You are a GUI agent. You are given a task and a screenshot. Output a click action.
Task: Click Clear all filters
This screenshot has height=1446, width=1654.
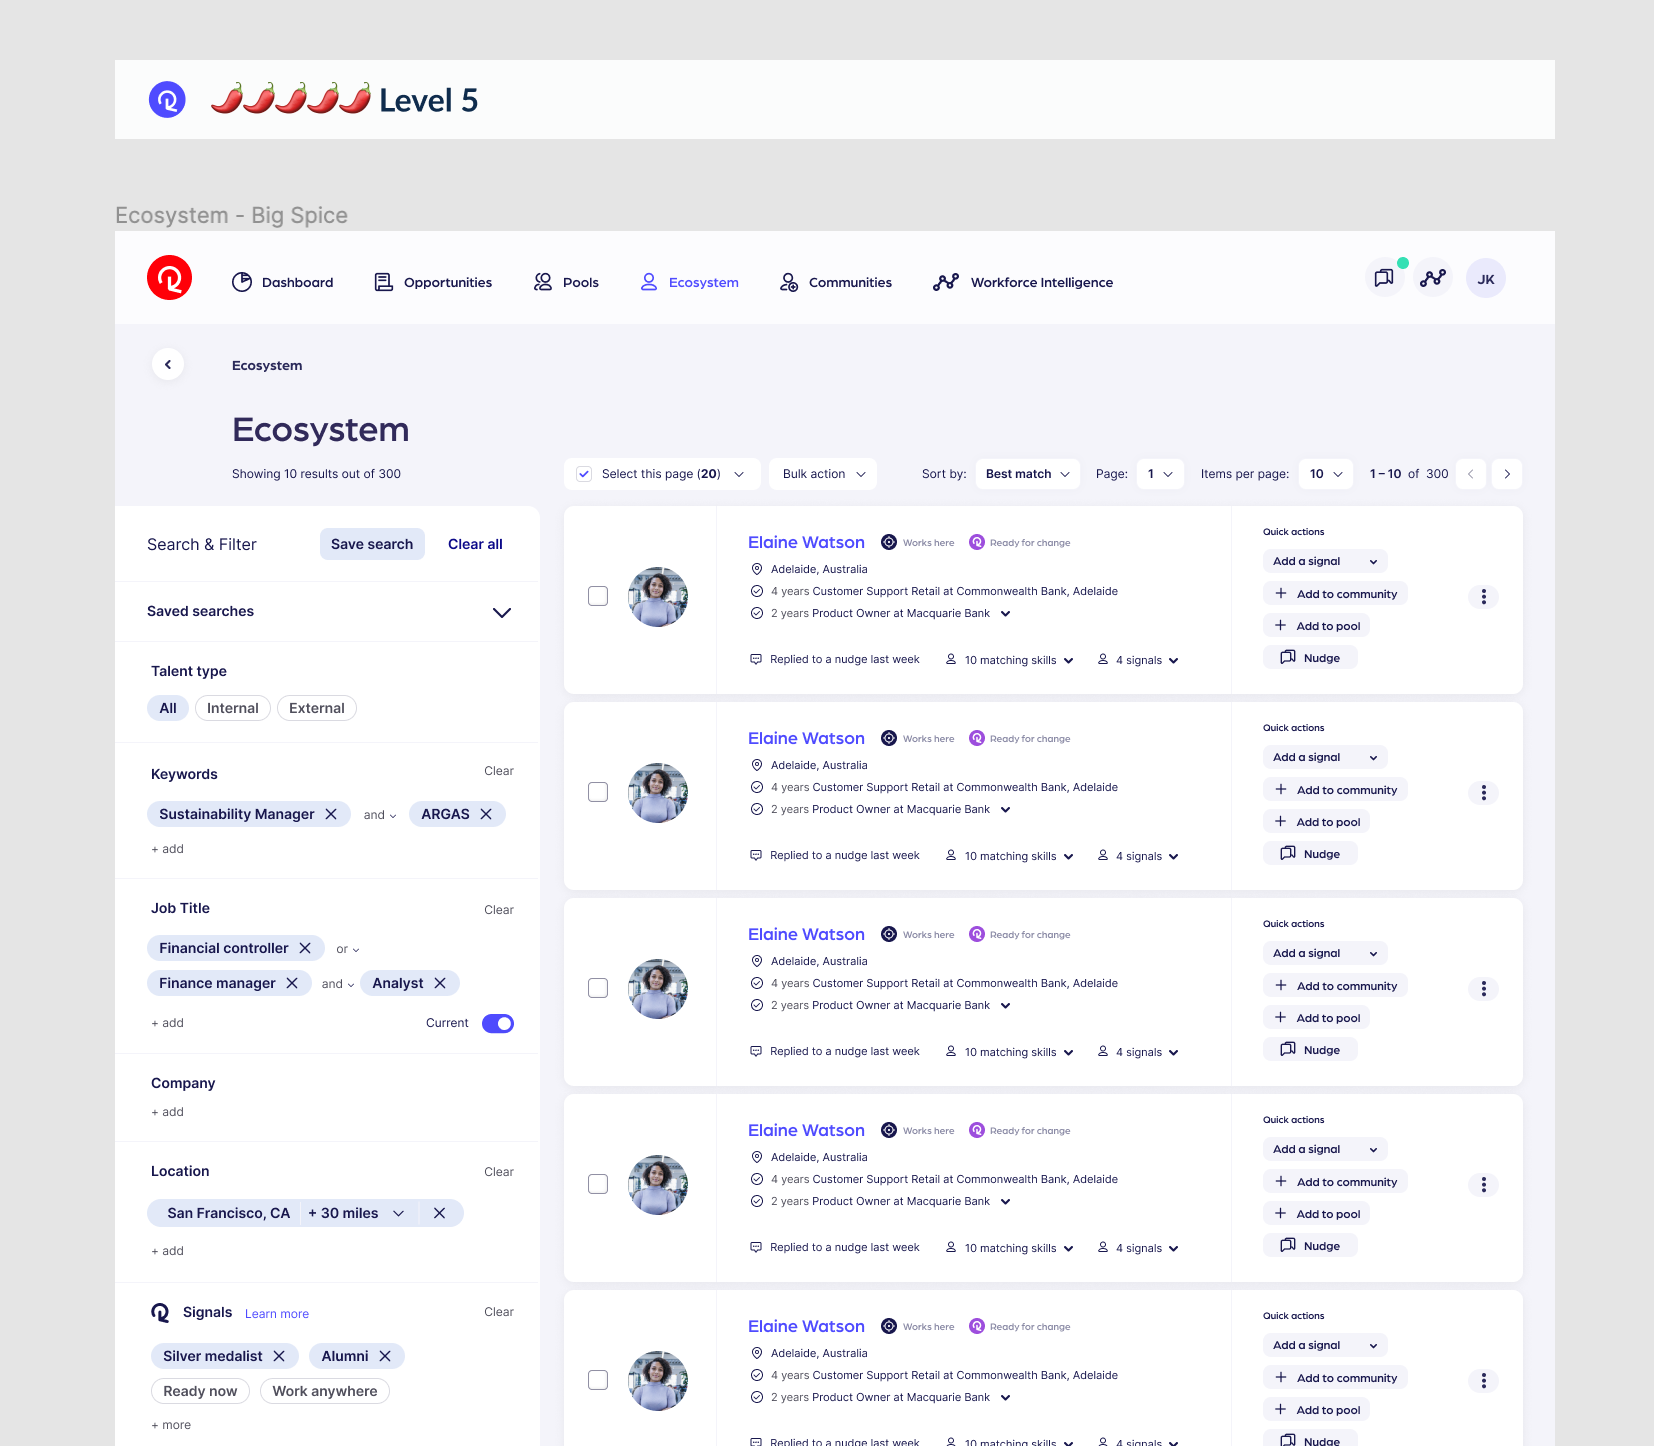[x=475, y=544]
